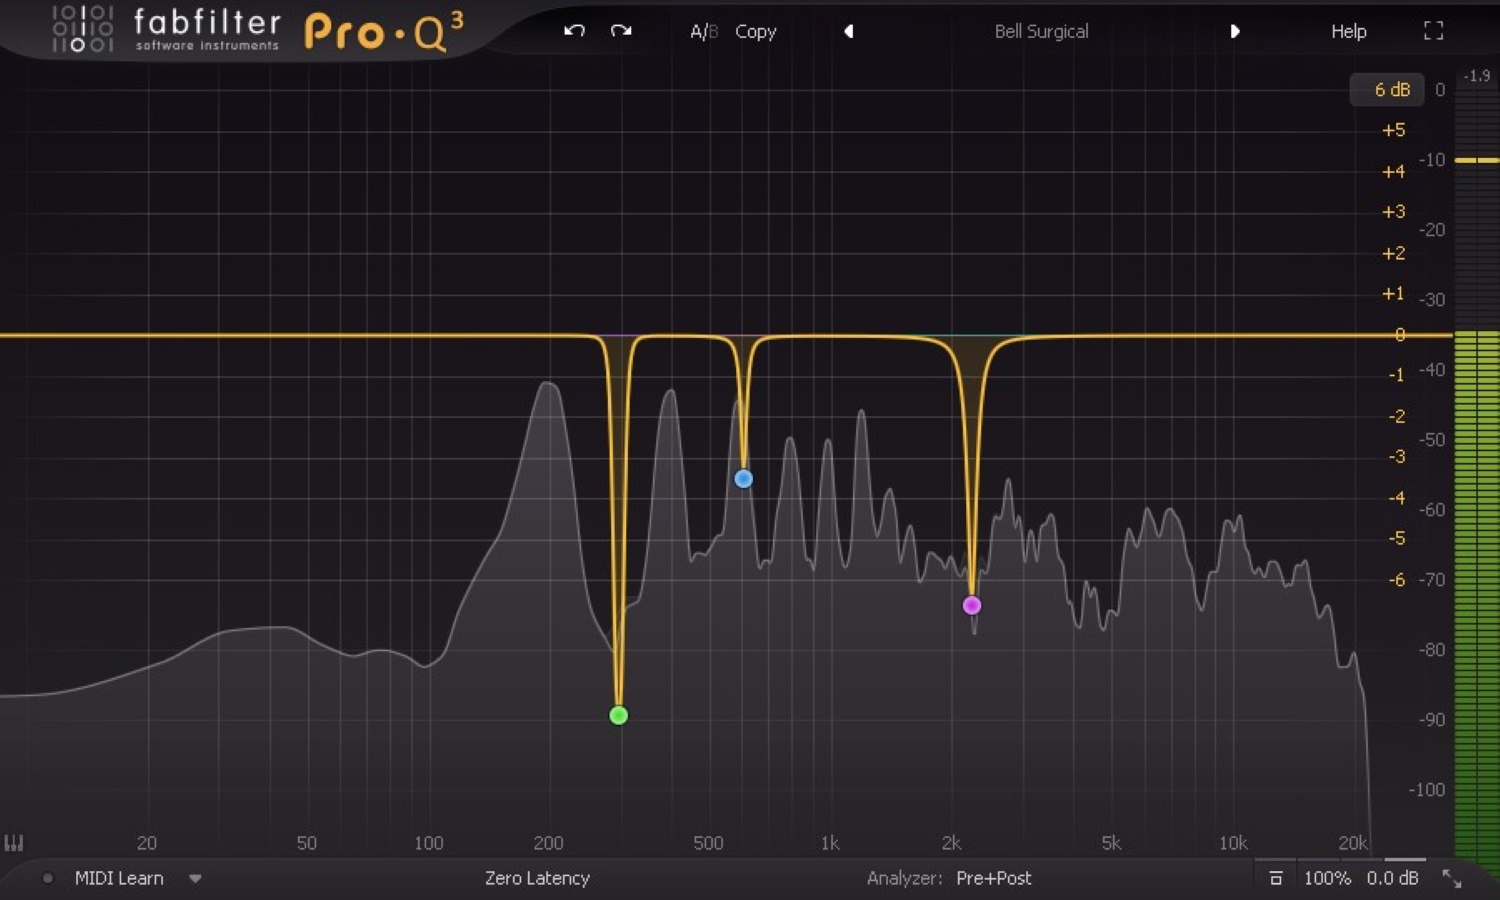Image resolution: width=1500 pixels, height=900 pixels.
Task: Select the purple EQ band dot
Action: coord(972,605)
